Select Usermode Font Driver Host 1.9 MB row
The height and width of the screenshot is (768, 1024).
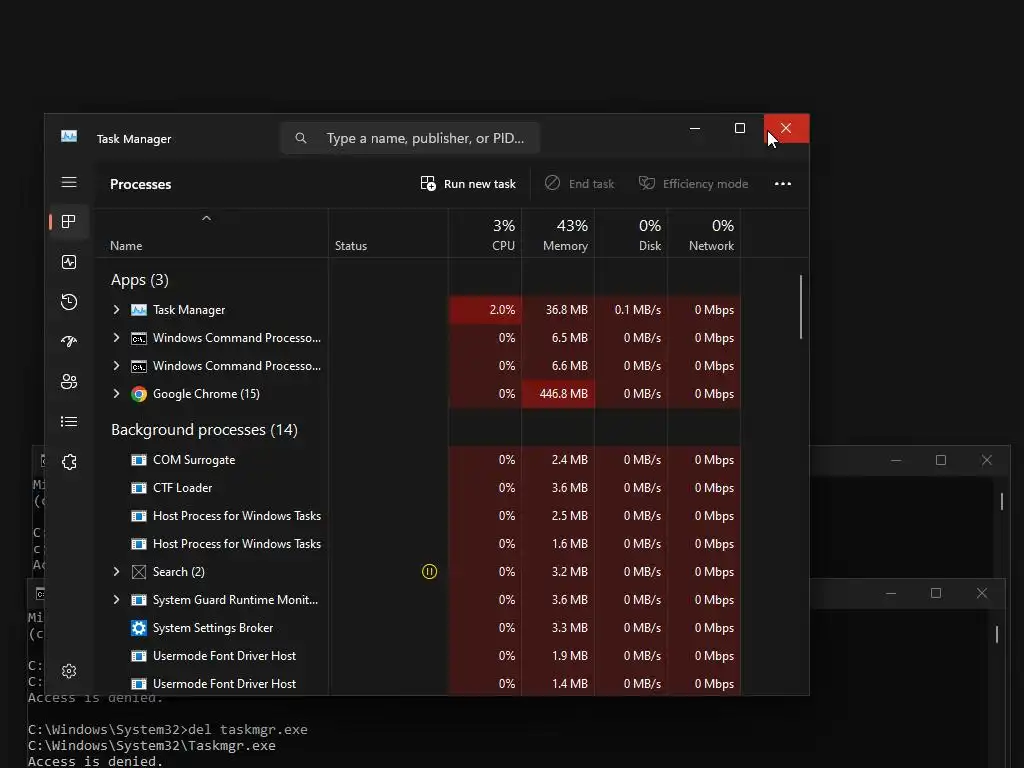tap(418, 656)
